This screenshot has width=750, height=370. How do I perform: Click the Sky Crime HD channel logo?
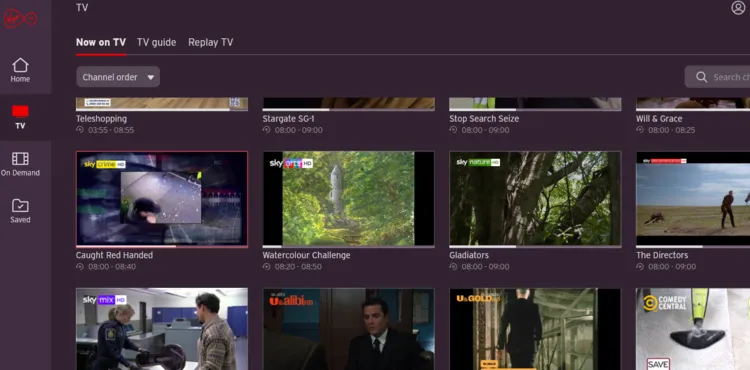(x=104, y=164)
